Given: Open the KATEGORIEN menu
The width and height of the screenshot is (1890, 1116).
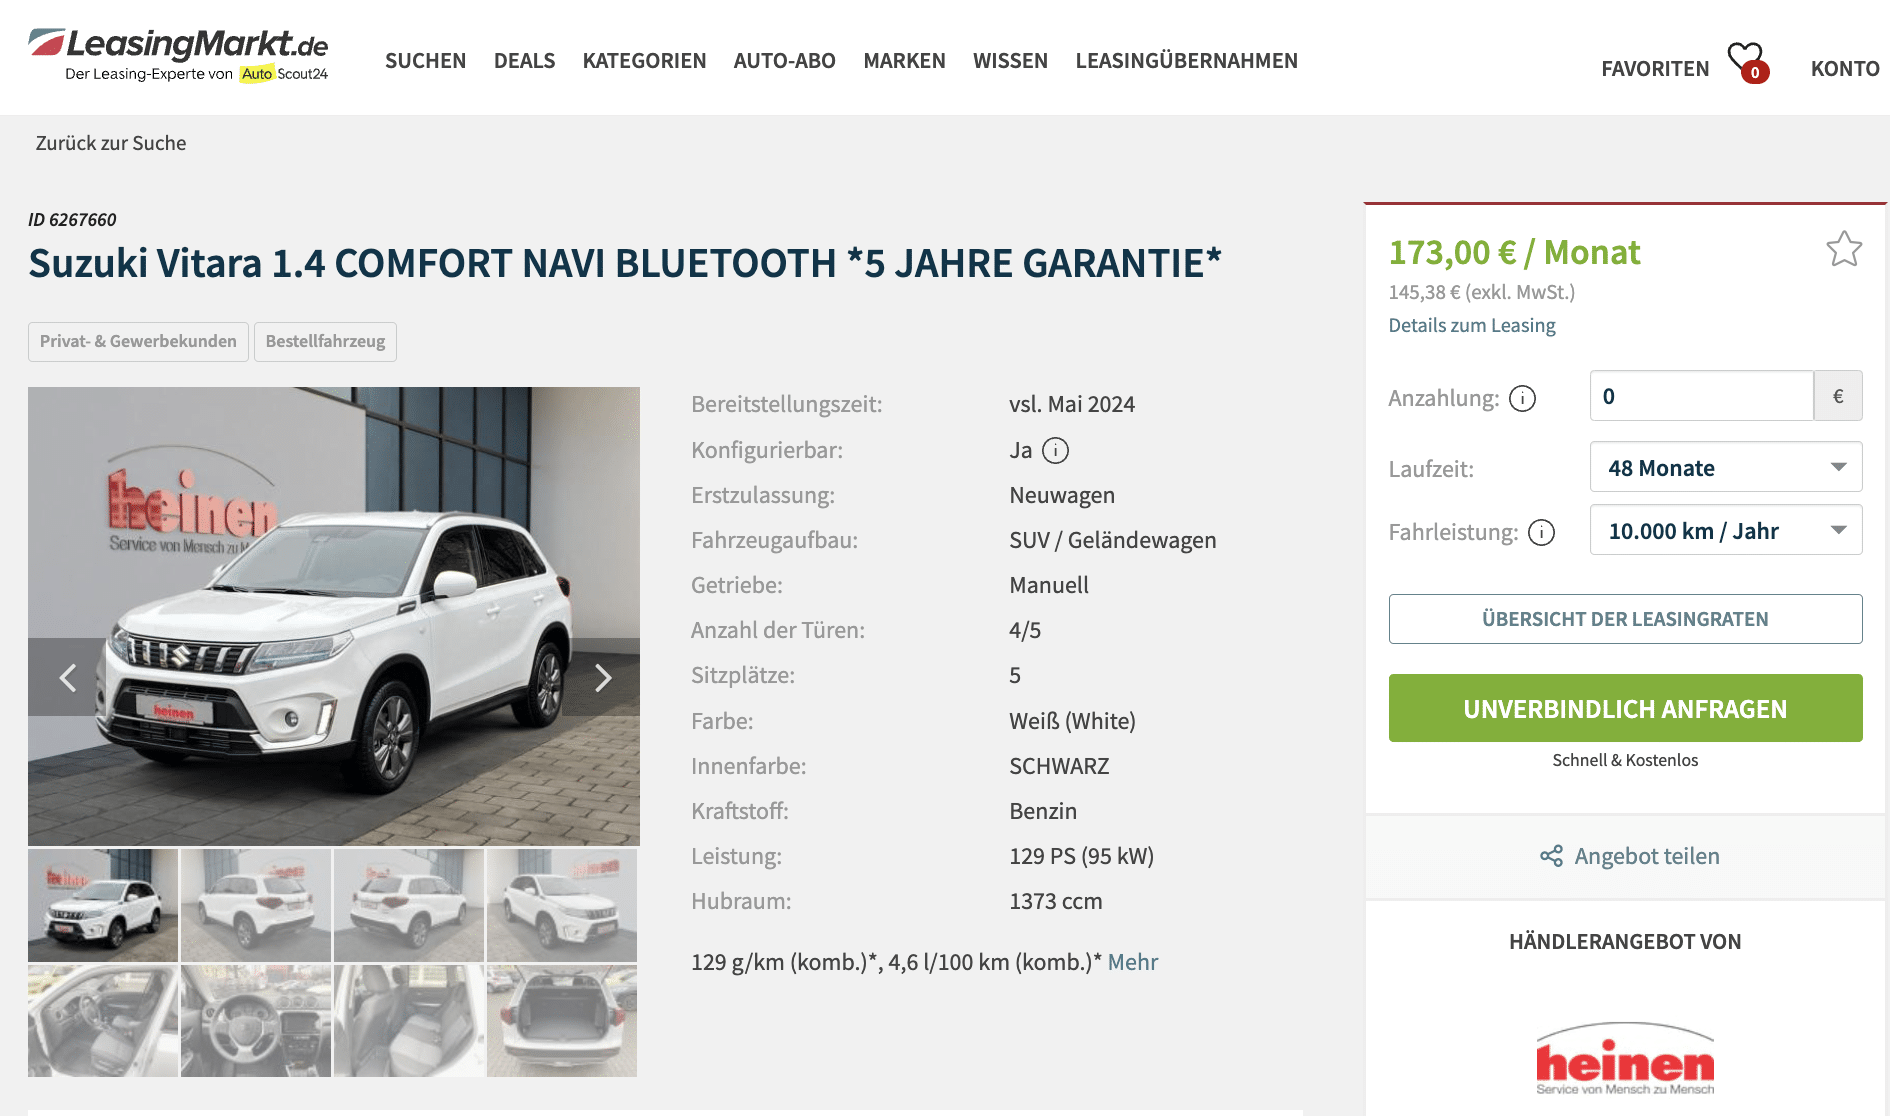Looking at the screenshot, I should pos(644,61).
